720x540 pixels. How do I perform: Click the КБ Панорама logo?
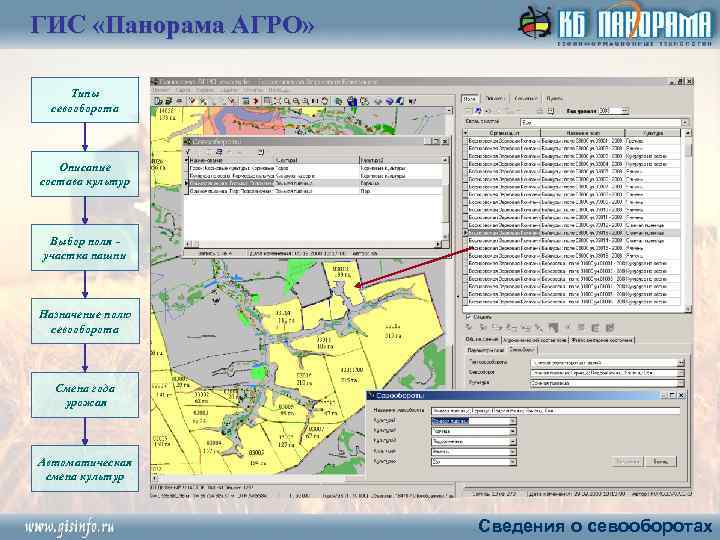point(614,24)
